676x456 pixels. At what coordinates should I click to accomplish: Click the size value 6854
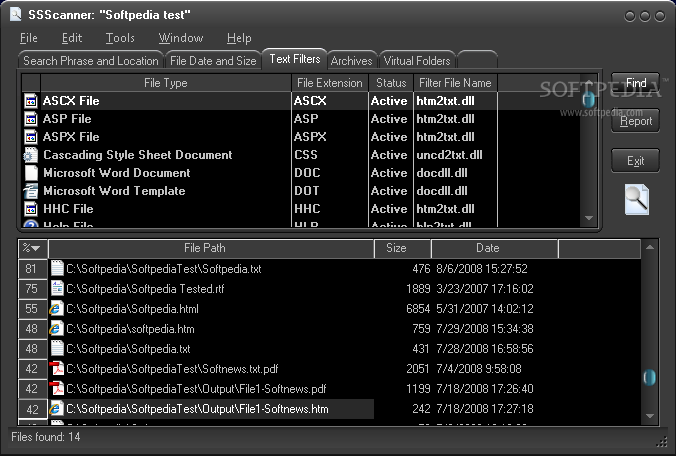(x=418, y=309)
